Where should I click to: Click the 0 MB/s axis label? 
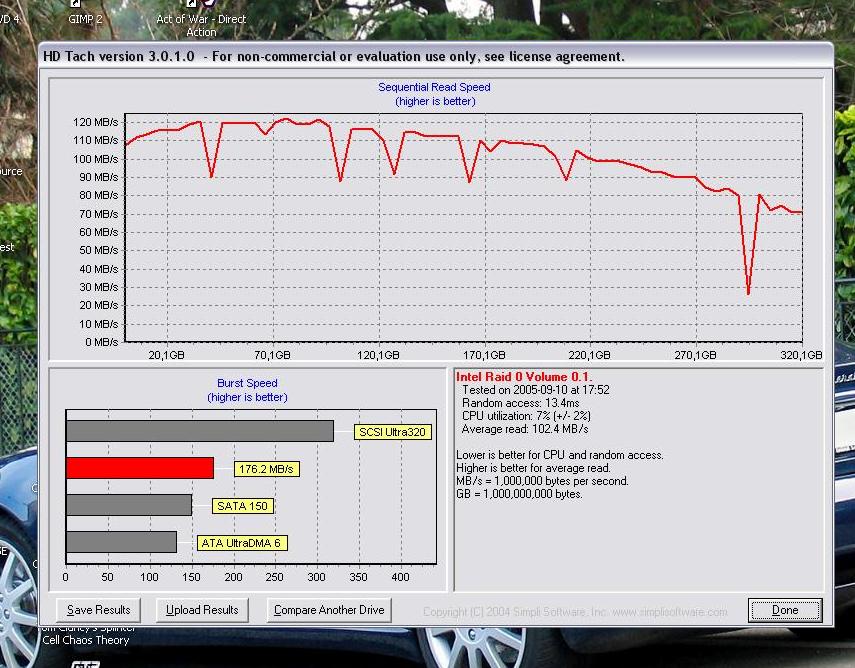pyautogui.click(x=101, y=342)
